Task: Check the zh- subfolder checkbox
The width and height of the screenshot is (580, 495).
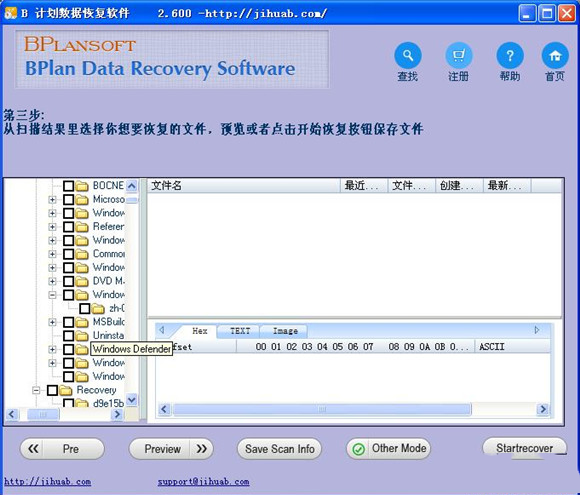Action: point(85,308)
